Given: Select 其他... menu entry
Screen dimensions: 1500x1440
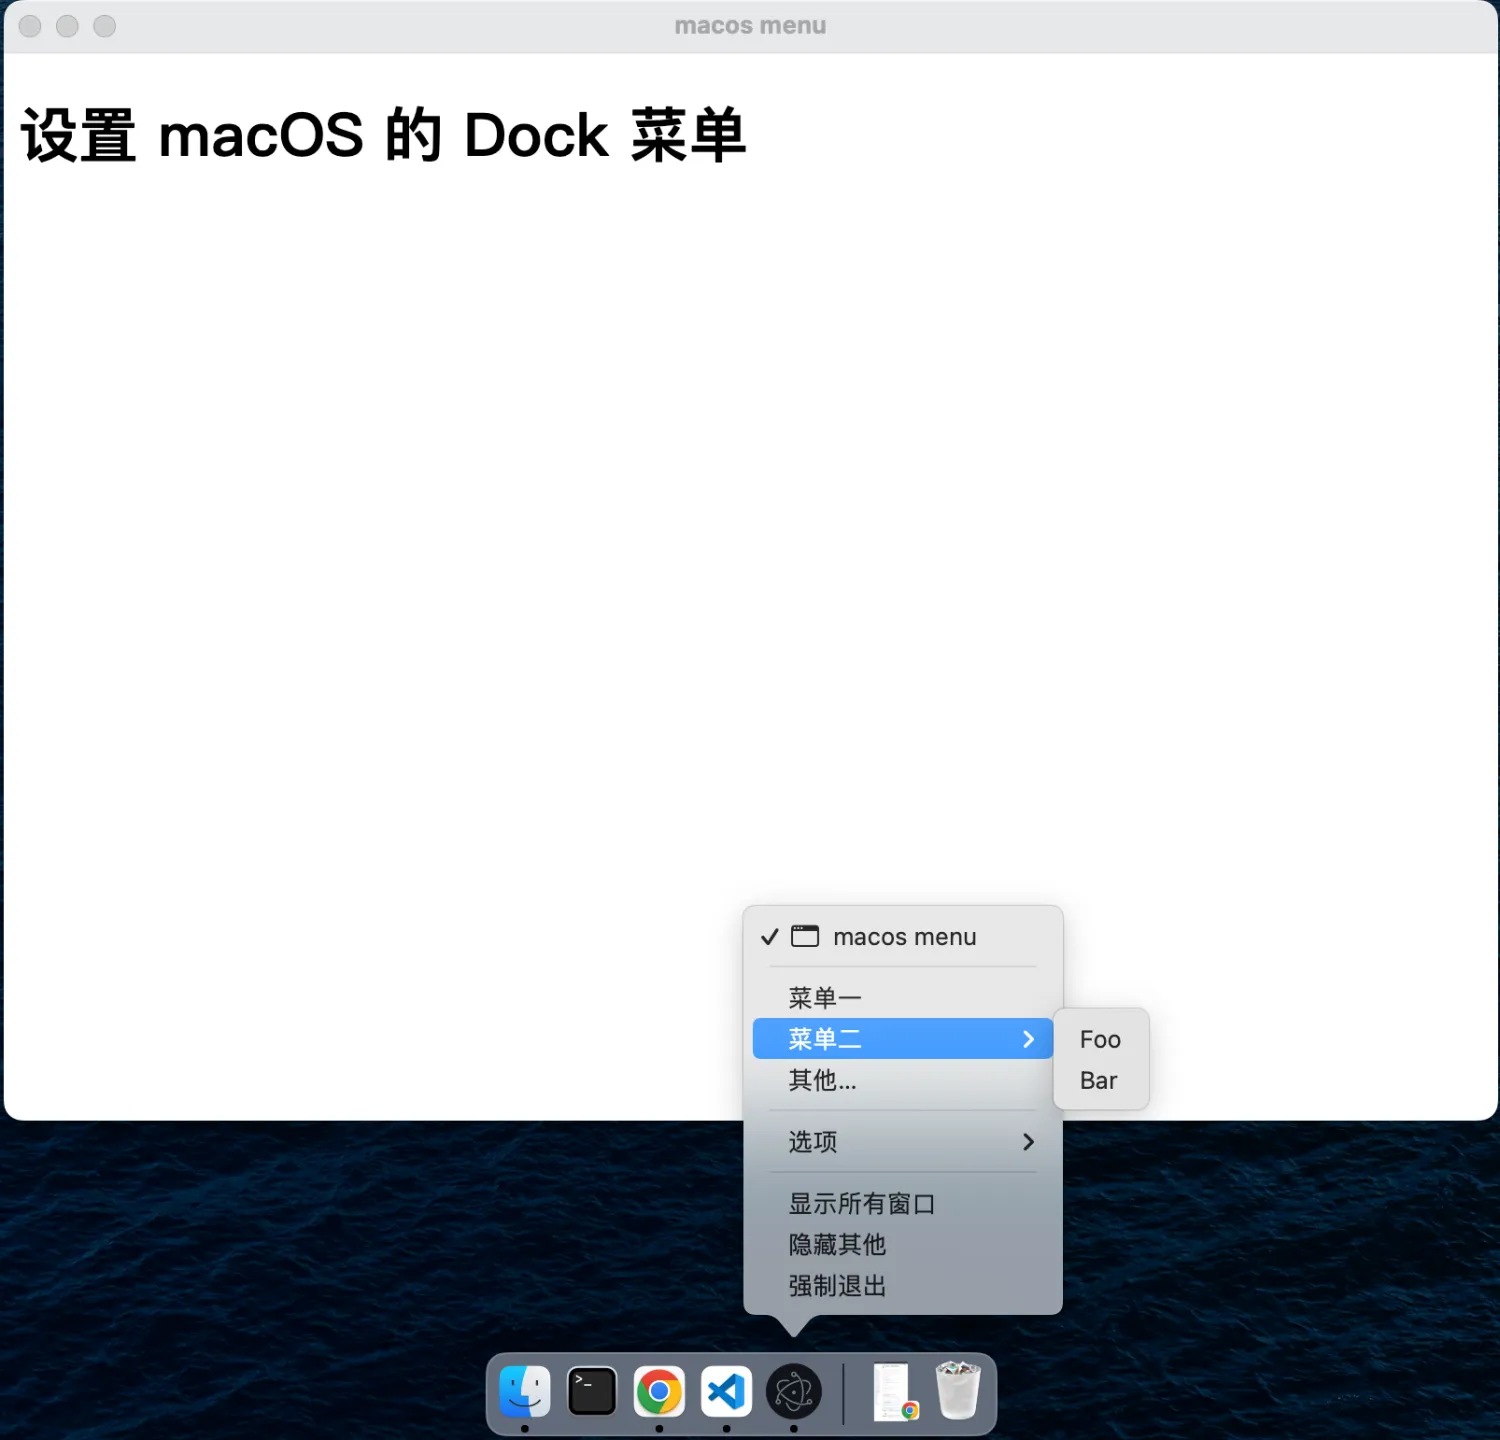Looking at the screenshot, I should point(822,1080).
